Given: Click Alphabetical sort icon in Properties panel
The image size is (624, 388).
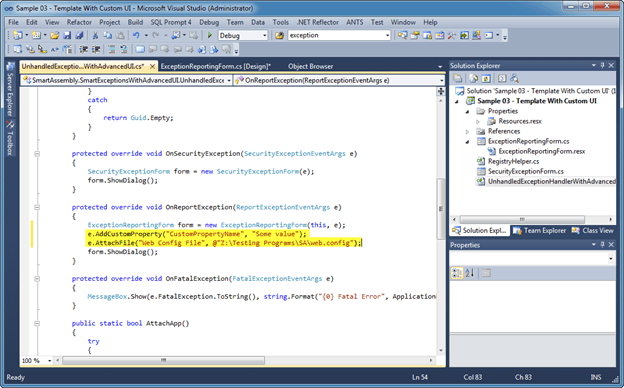Looking at the screenshot, I should click(470, 273).
